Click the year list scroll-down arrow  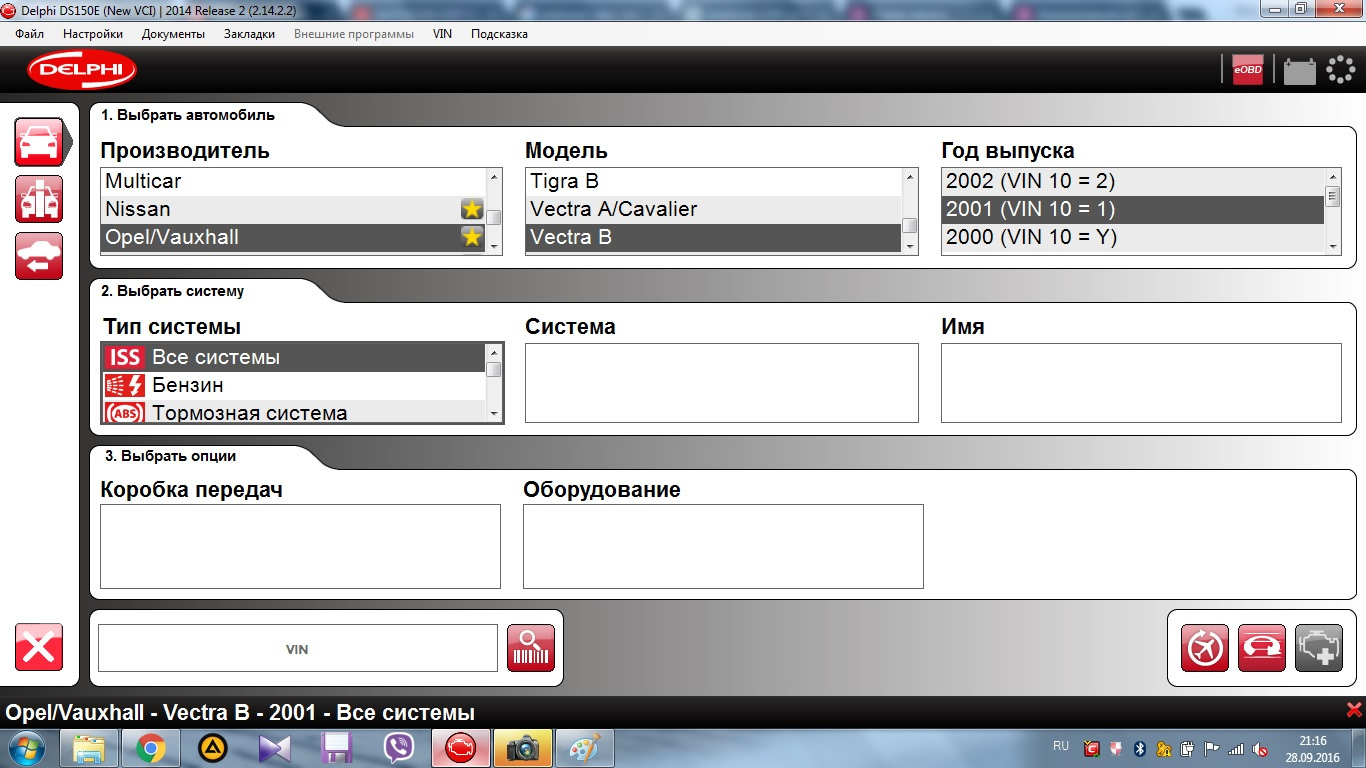[1333, 245]
